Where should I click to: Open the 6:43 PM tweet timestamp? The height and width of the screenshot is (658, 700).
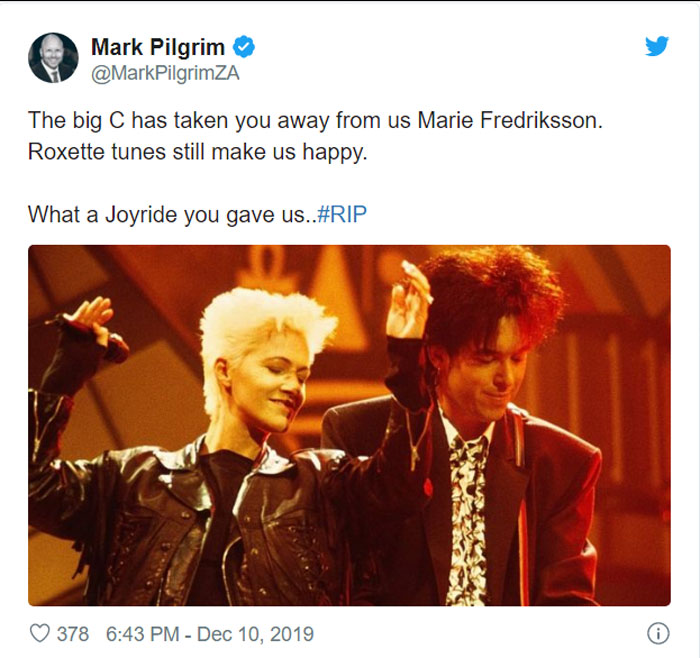(x=142, y=634)
